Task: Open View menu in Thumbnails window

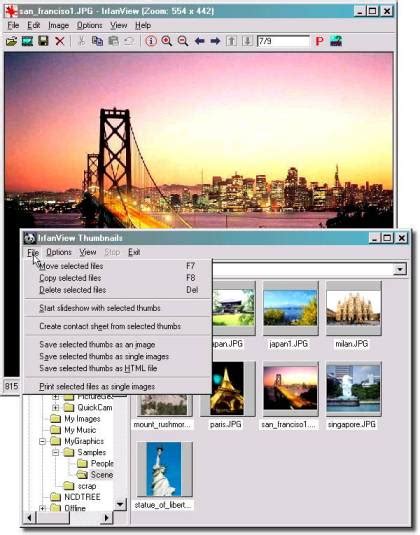Action: pos(88,252)
